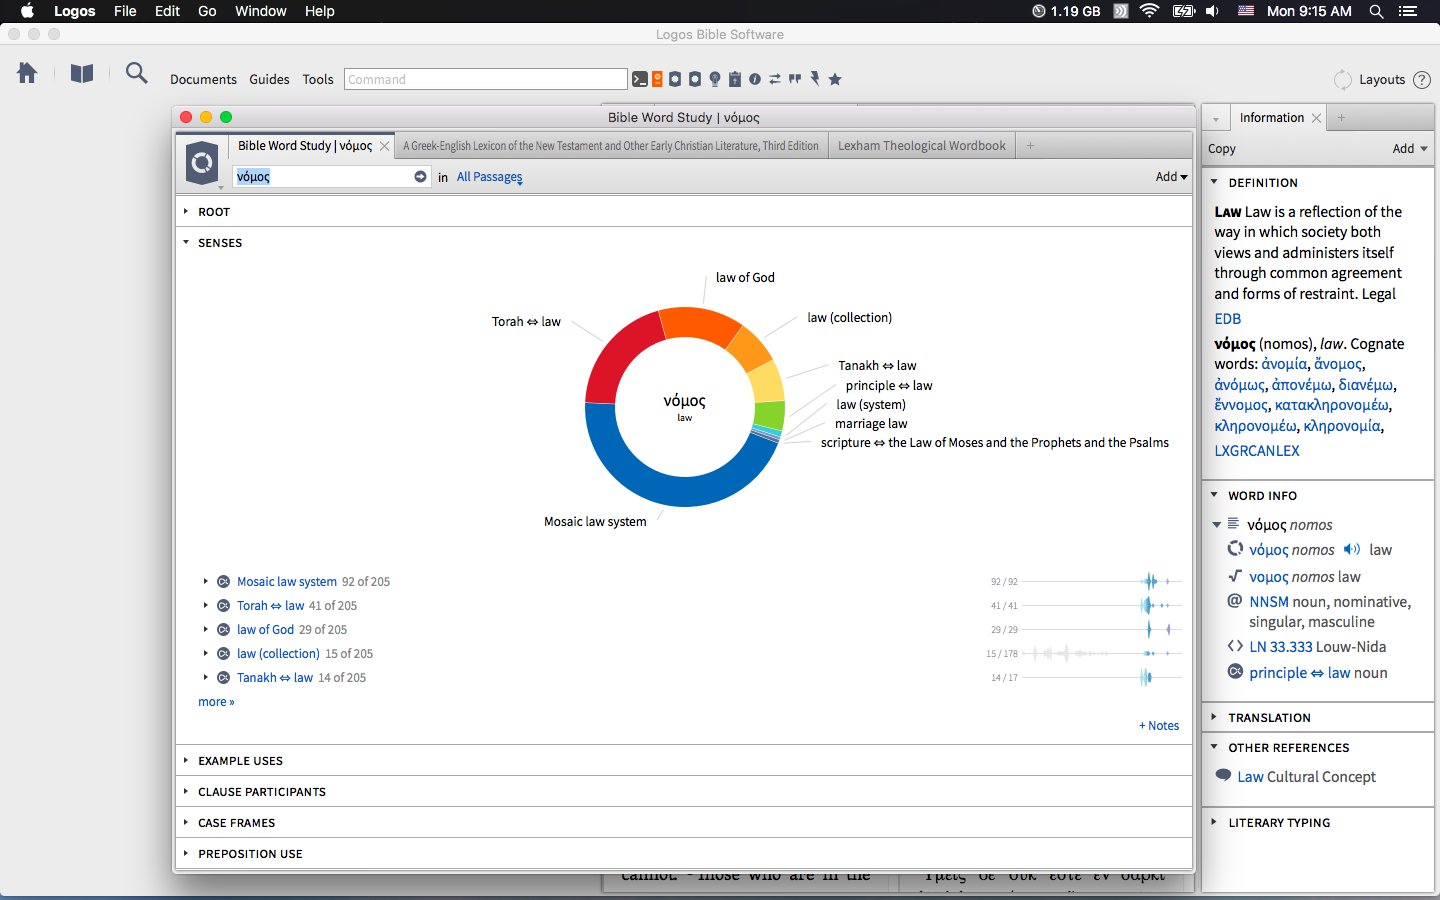Switch to Lexham Theological Wordbook tab

[x=921, y=146]
